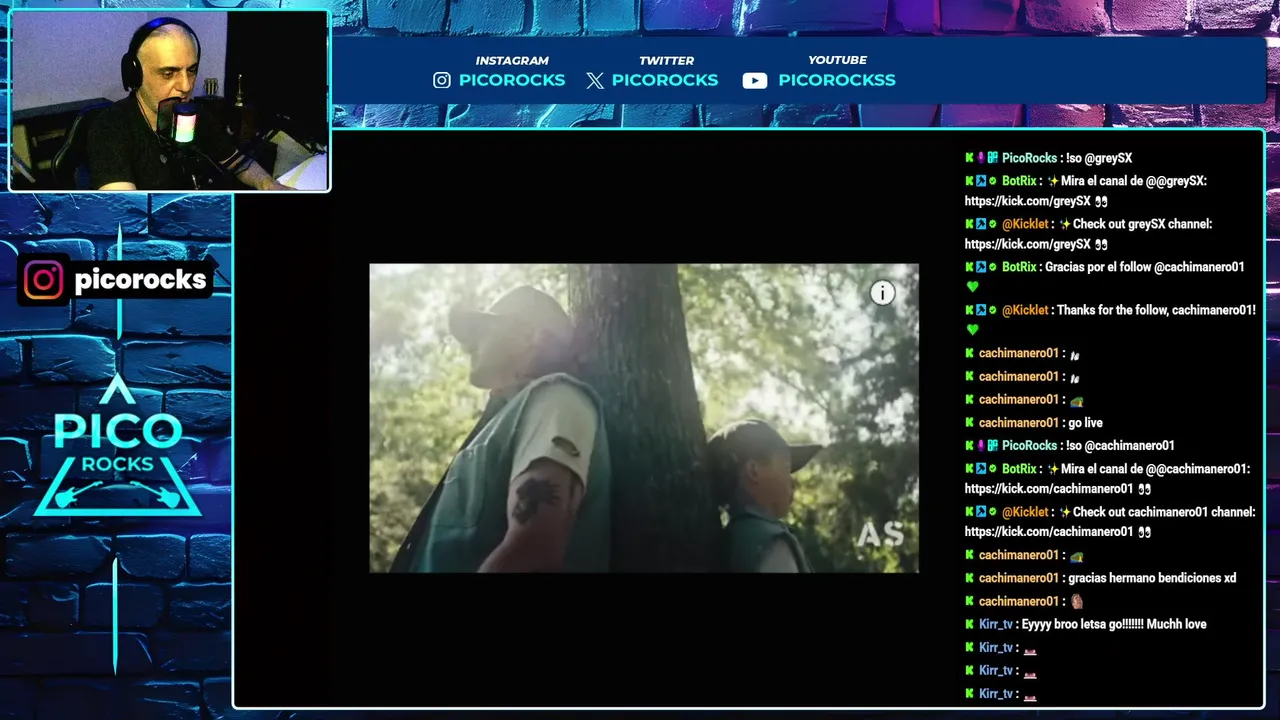Click PicoRocks username in '!so @greySX' message
1280x720 pixels.
tap(1029, 158)
